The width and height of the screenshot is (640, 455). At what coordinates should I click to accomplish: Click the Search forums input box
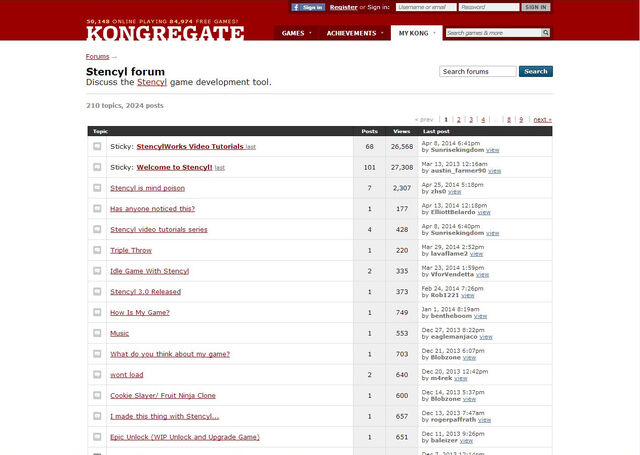click(478, 71)
